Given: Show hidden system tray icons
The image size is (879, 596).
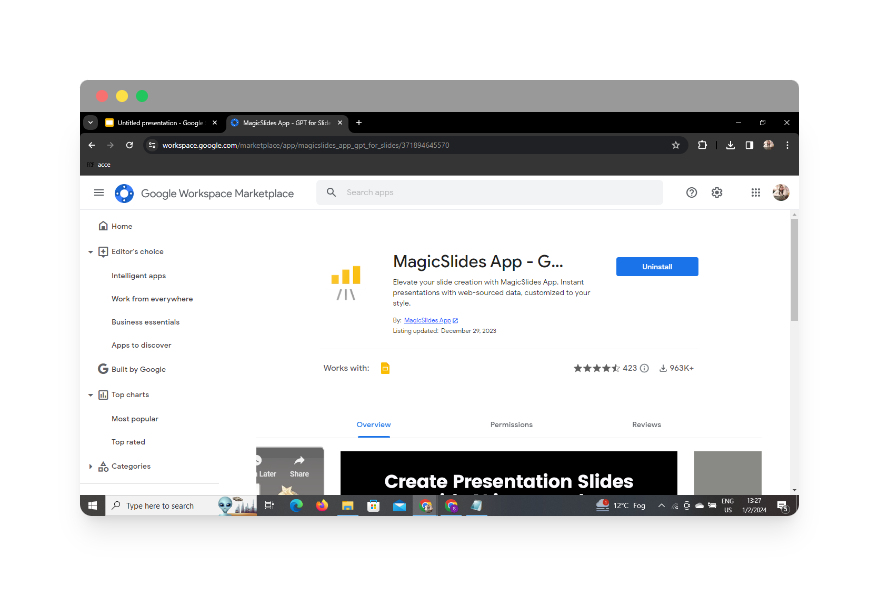Looking at the screenshot, I should tap(661, 506).
